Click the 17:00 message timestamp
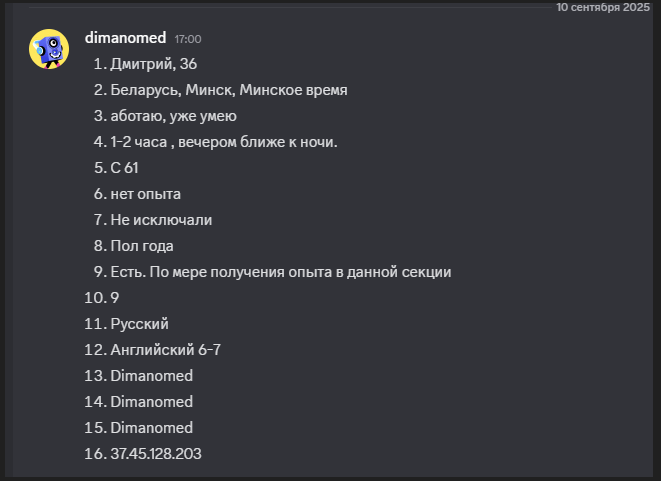This screenshot has height=481, width=661. point(188,39)
